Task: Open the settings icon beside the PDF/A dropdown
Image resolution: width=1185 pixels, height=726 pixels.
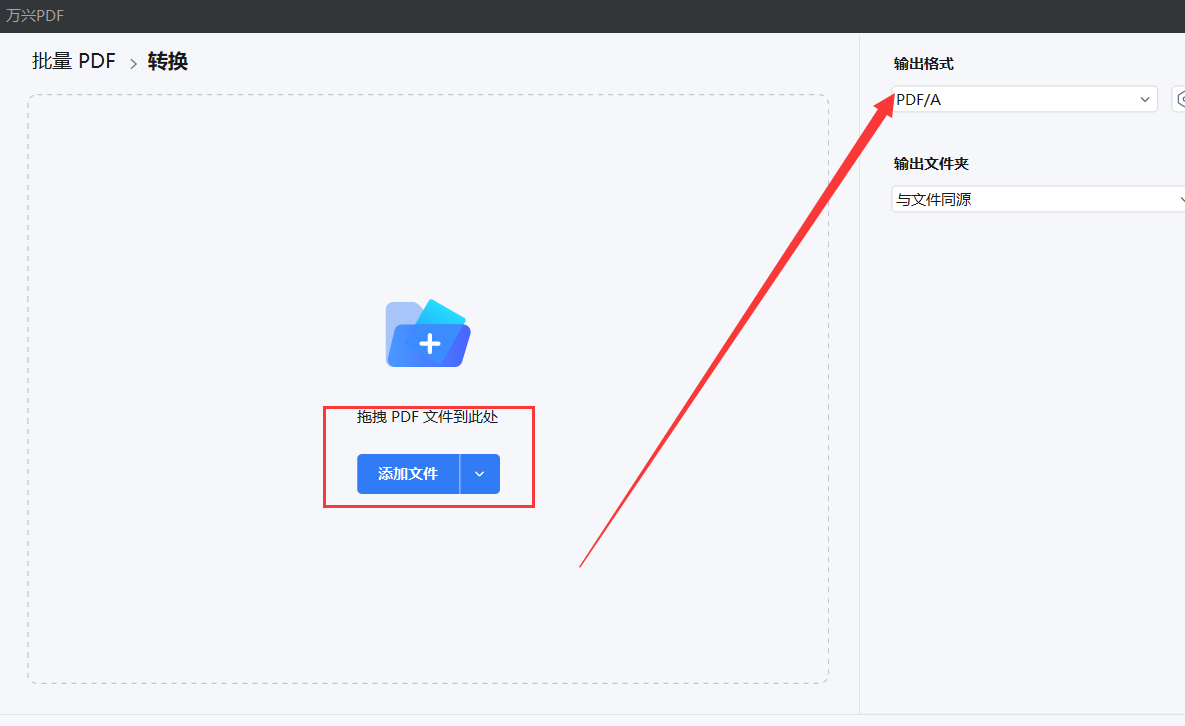Action: coord(1180,99)
